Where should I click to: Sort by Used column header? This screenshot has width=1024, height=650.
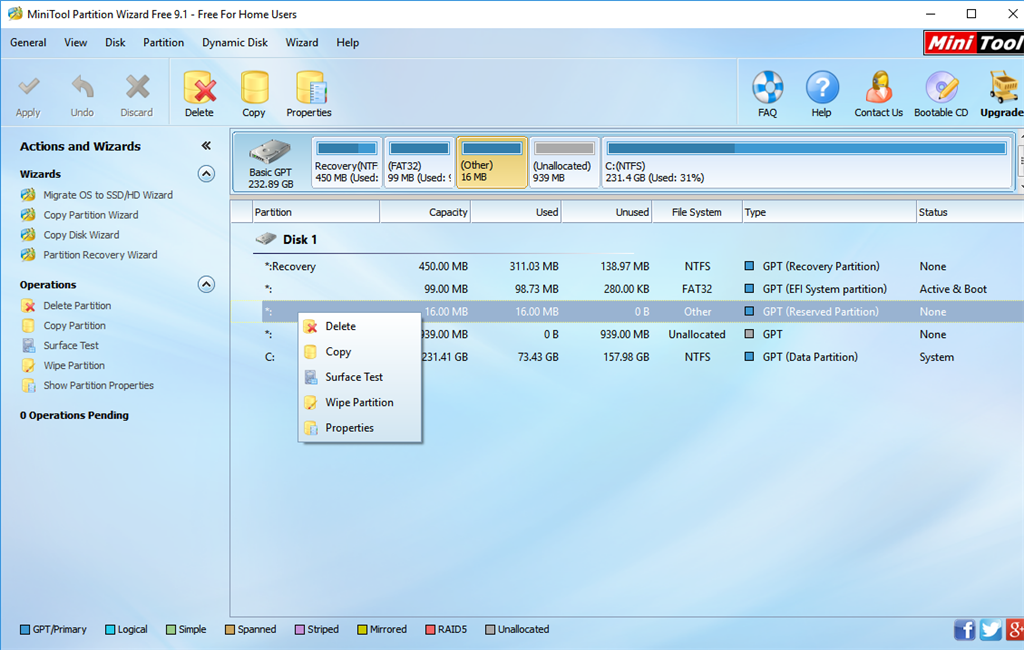516,212
